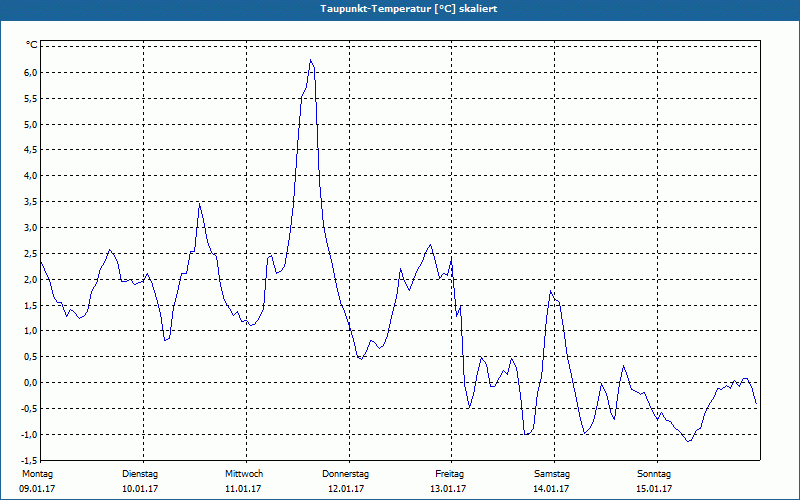This screenshot has width=800, height=500.
Task: Click the 6,0 y-axis label
Action: click(31, 72)
